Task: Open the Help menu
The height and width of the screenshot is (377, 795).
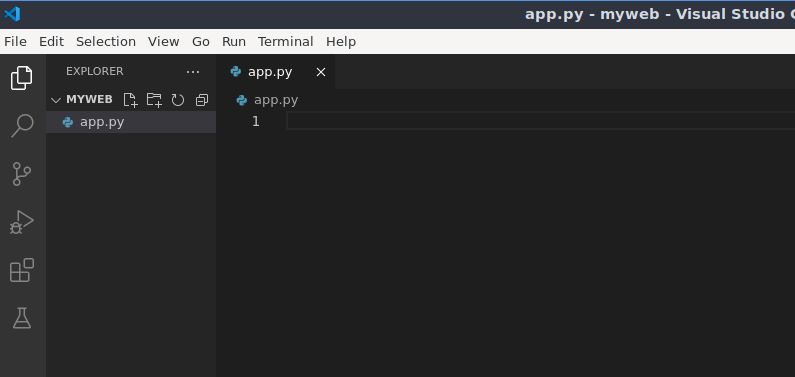Action: coord(341,42)
